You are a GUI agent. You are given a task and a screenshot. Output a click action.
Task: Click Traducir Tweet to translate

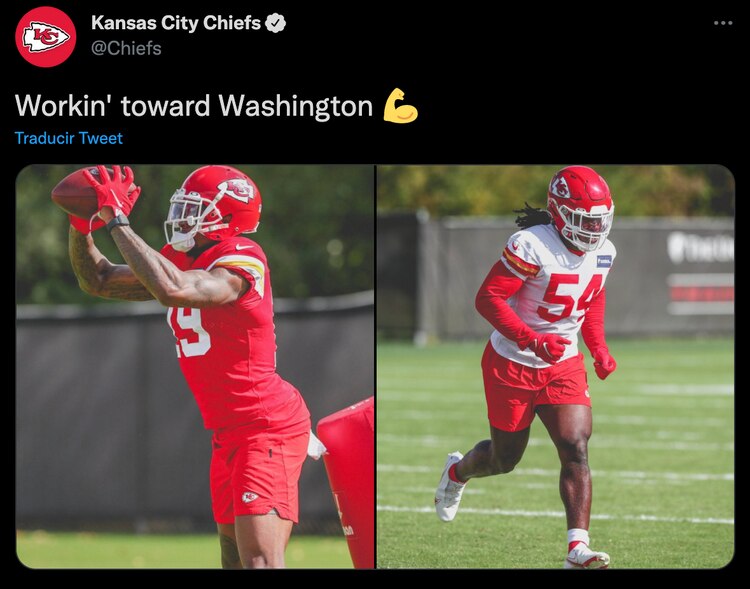[69, 138]
